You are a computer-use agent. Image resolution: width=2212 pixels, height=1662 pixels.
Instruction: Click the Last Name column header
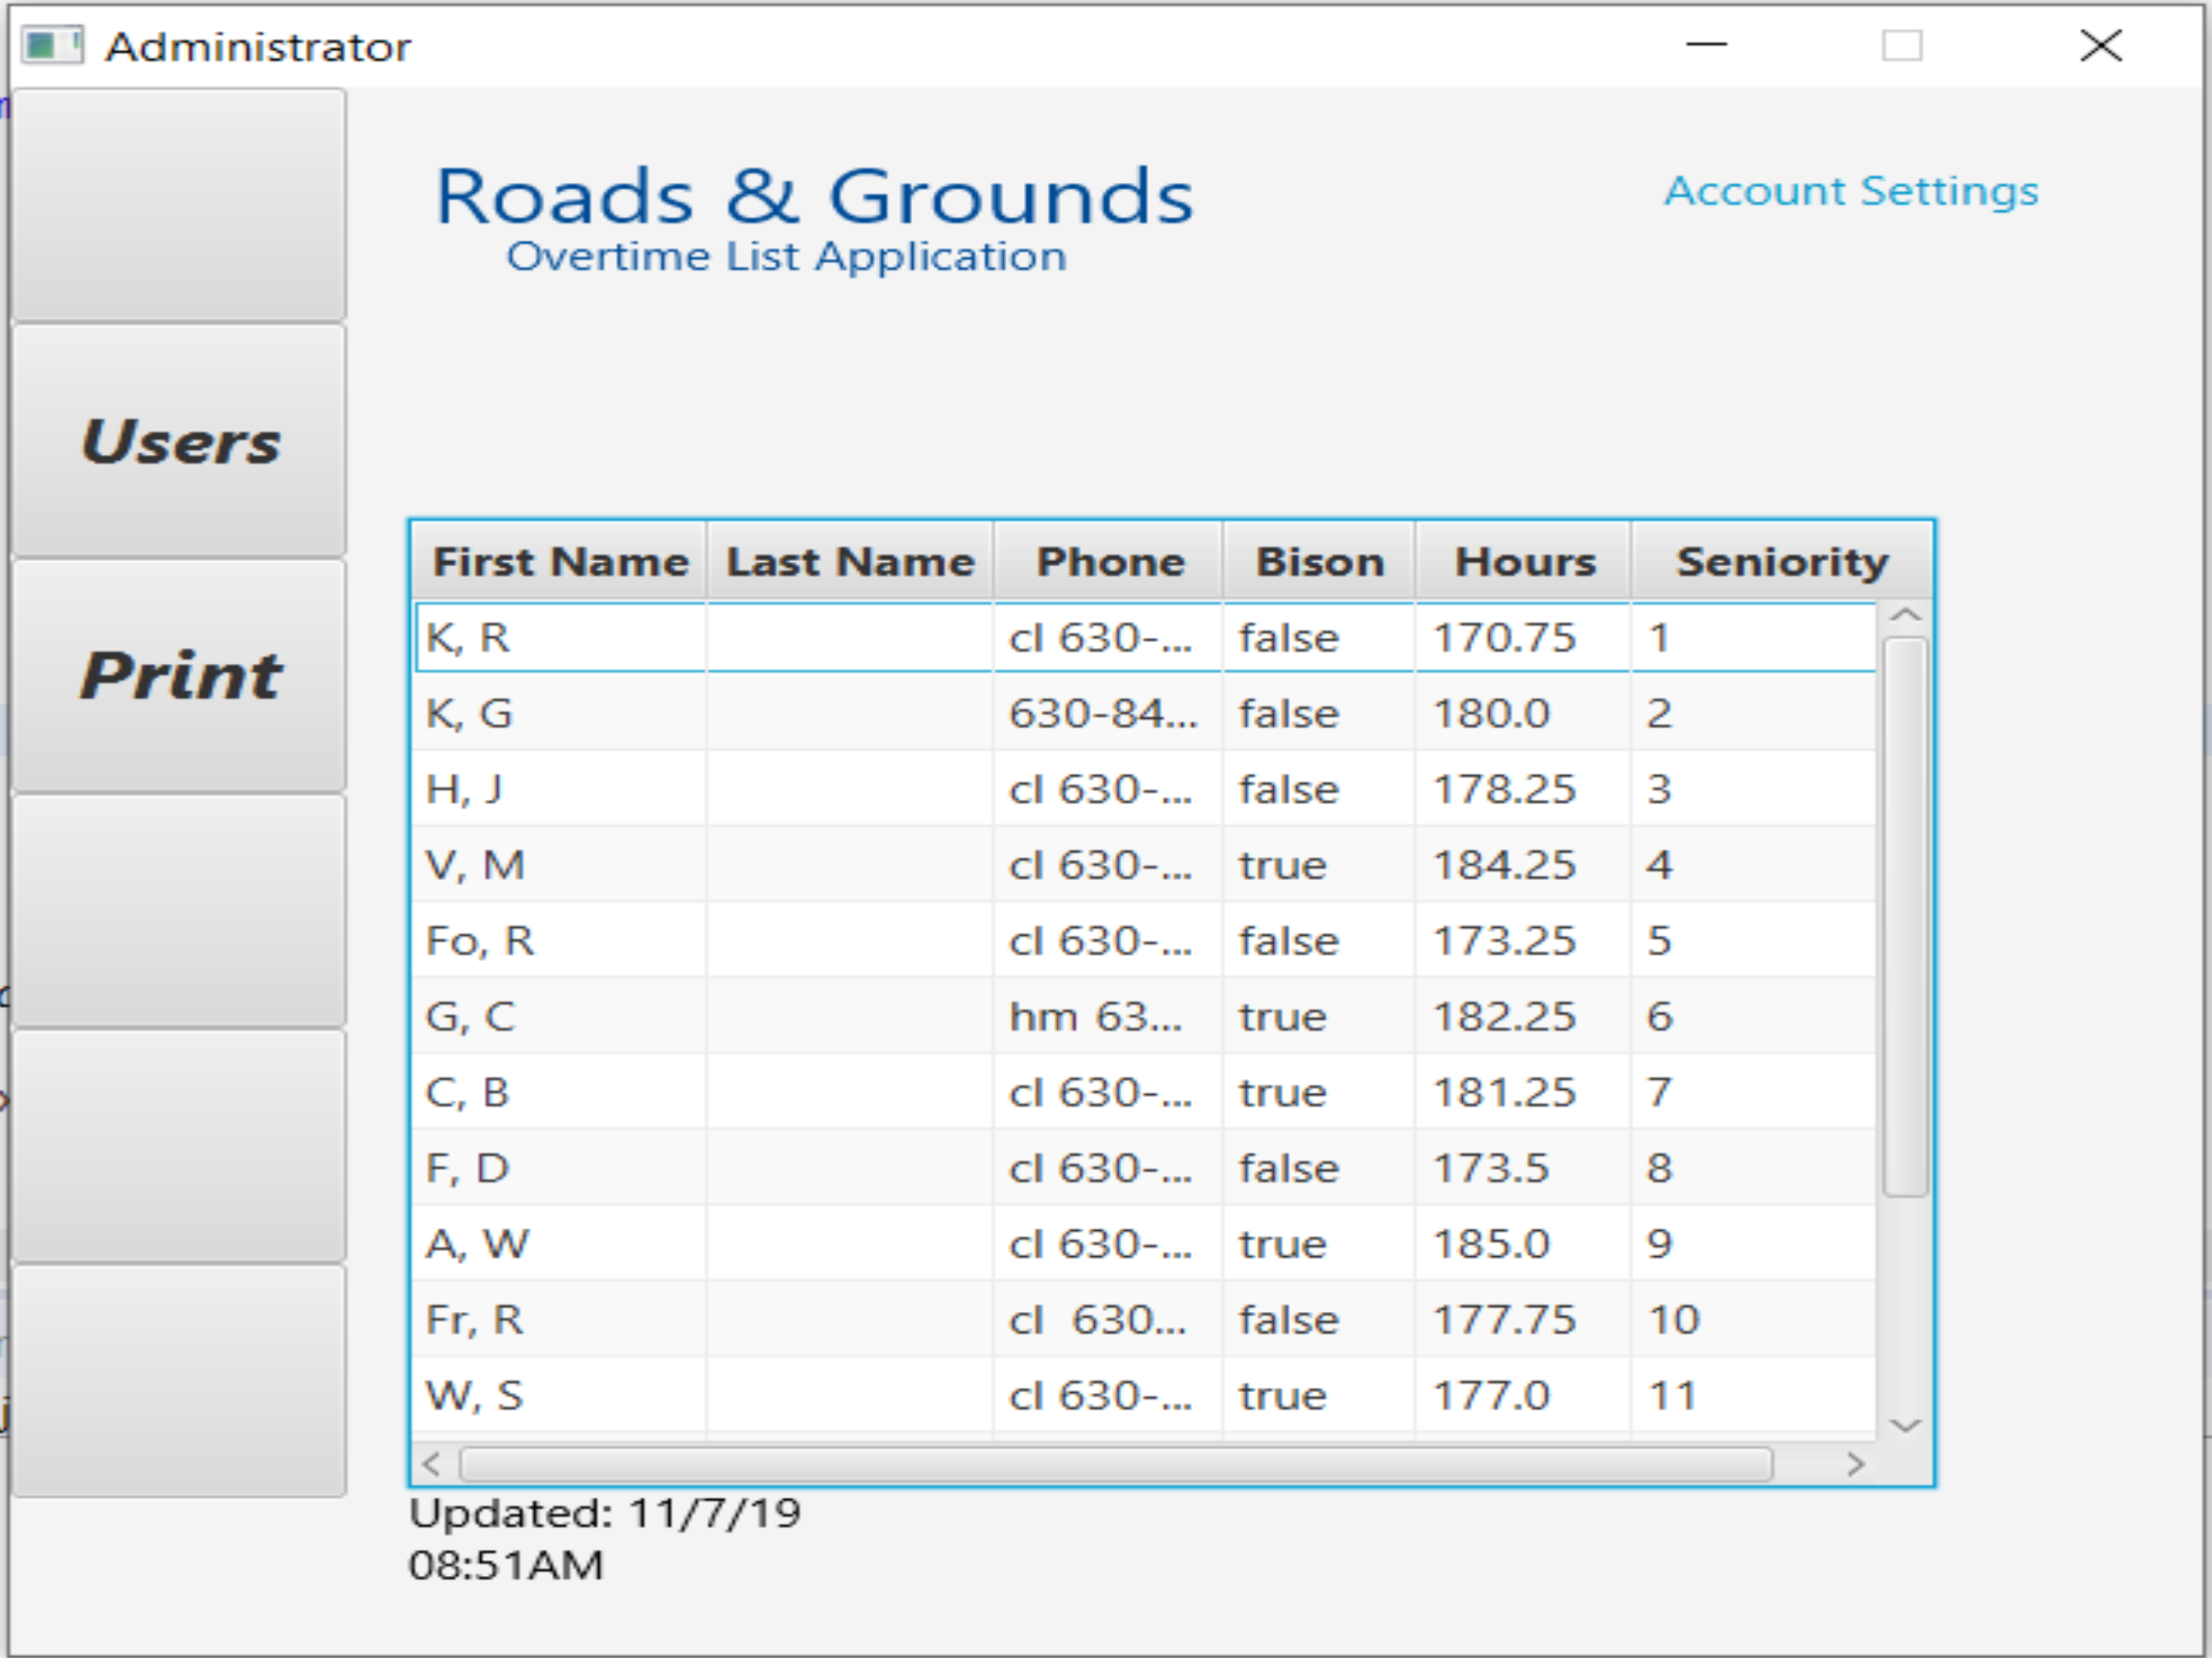(850, 562)
